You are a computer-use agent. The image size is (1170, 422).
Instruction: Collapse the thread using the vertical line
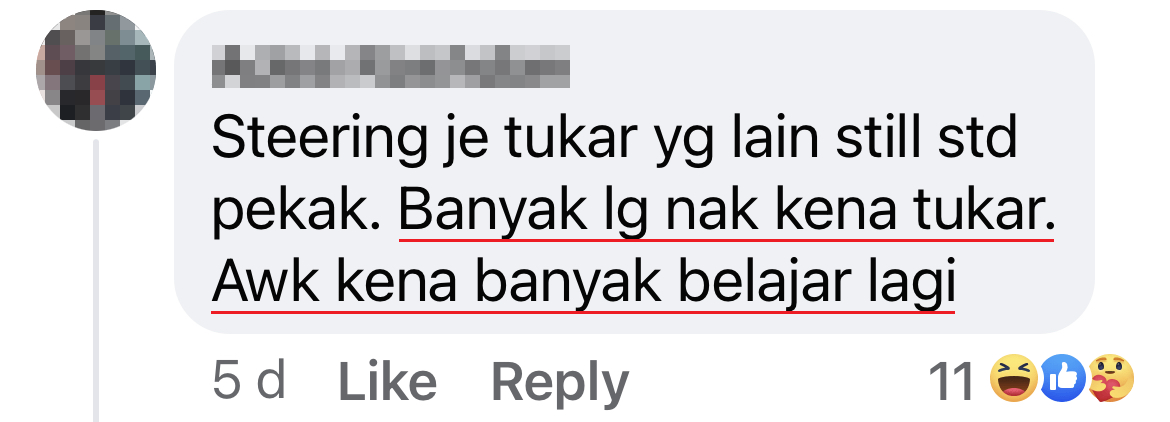point(96,280)
